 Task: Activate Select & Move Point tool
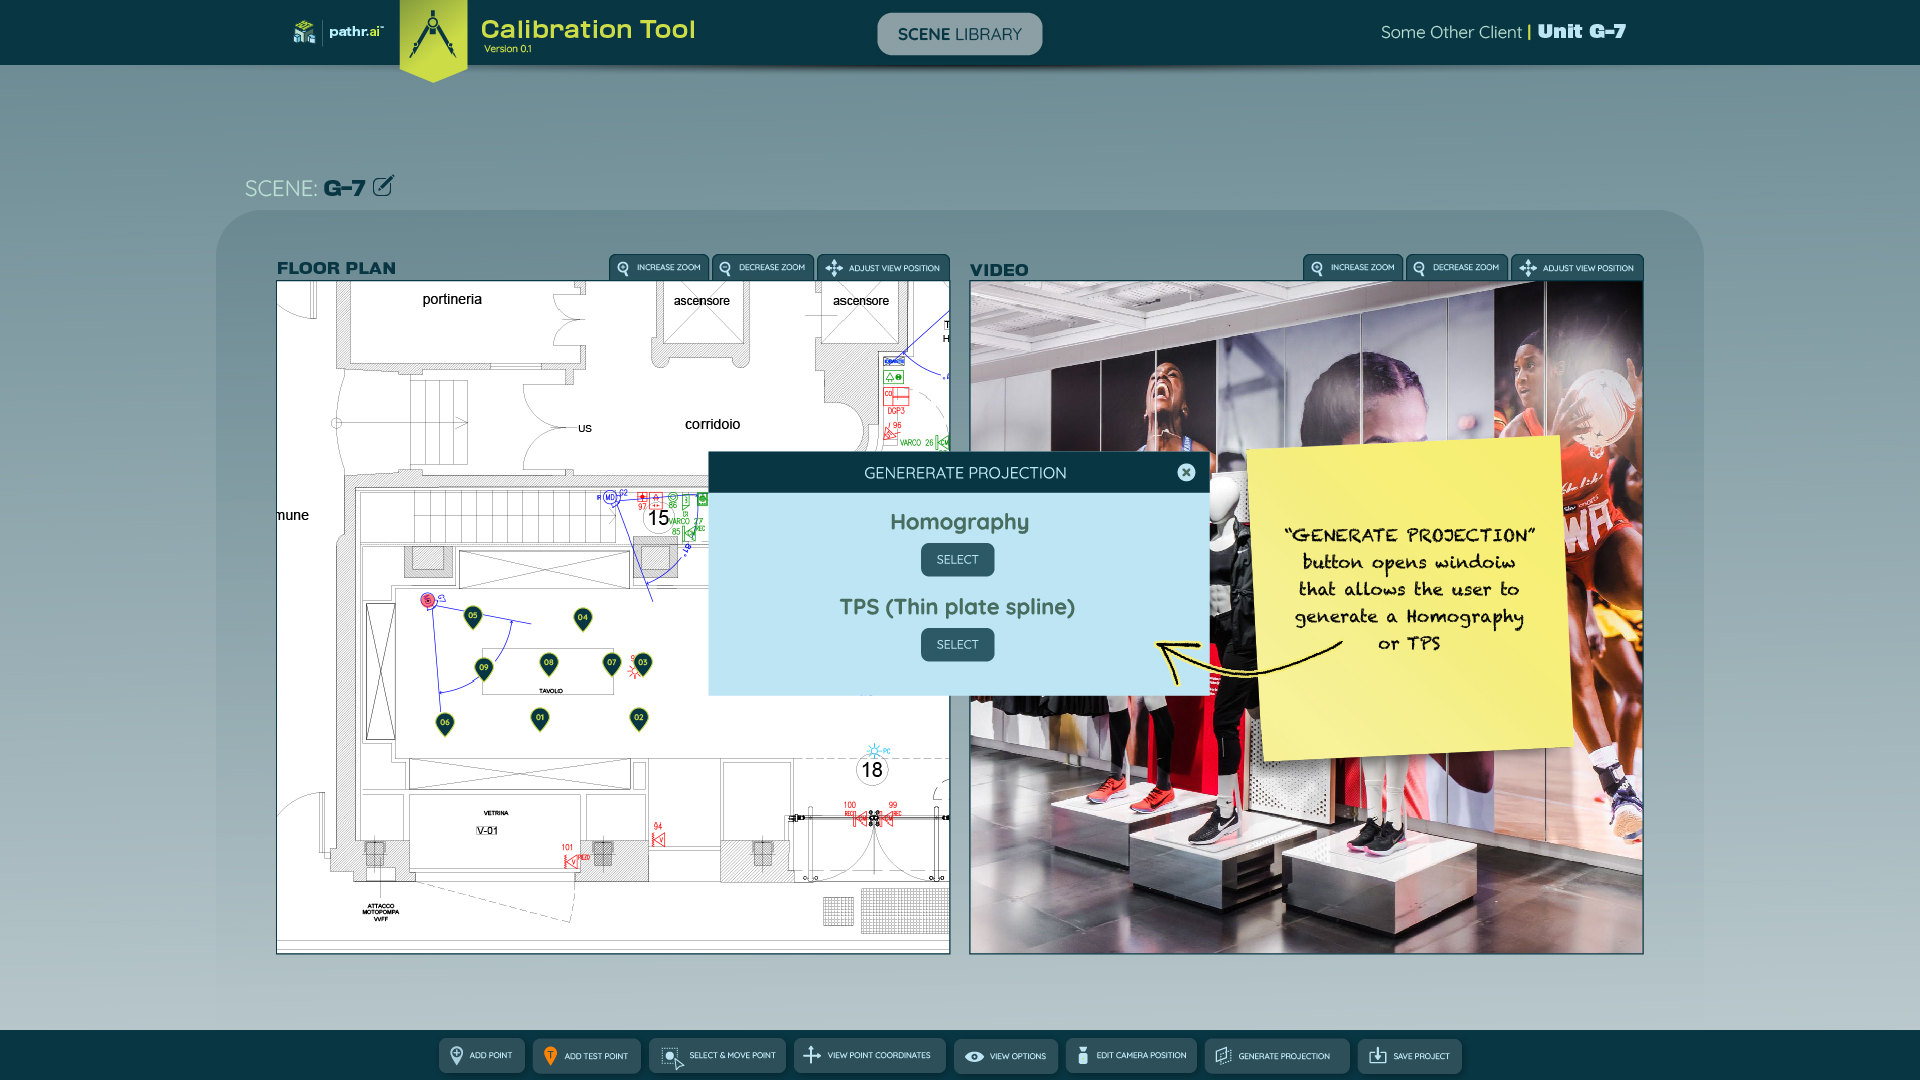click(717, 1055)
